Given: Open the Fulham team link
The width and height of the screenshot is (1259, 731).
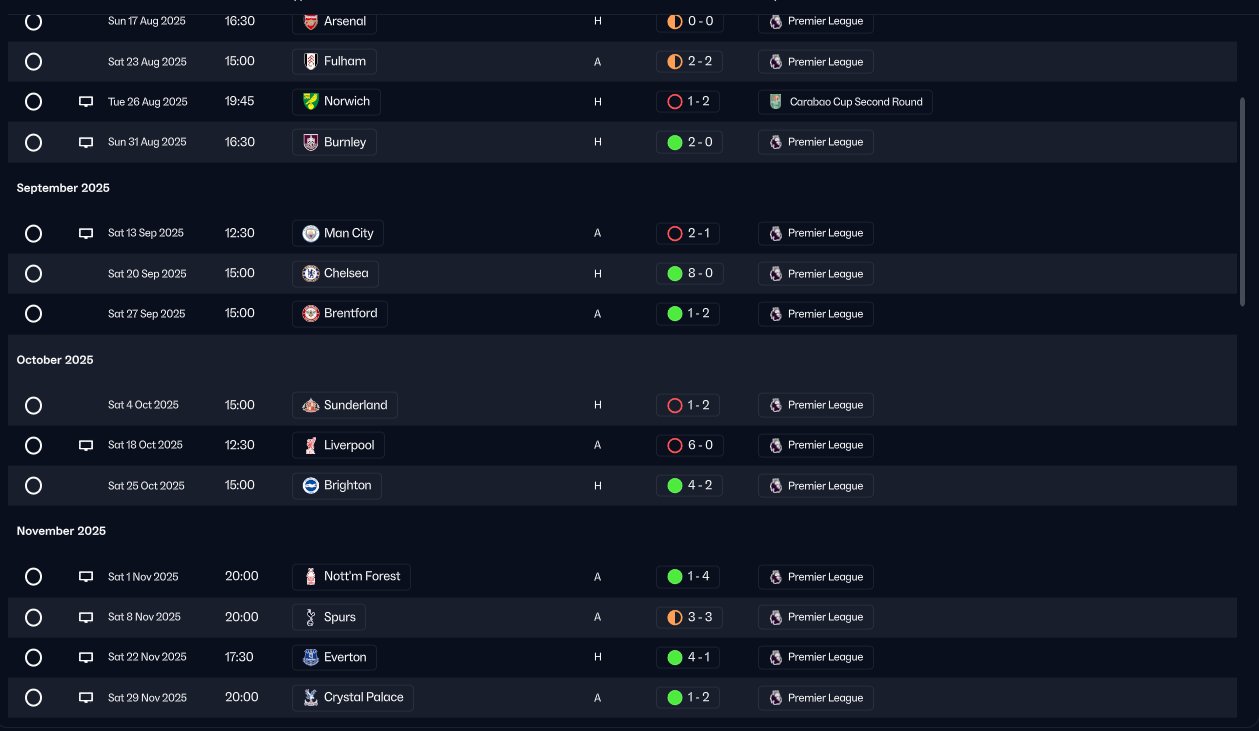Looking at the screenshot, I should pos(335,61).
